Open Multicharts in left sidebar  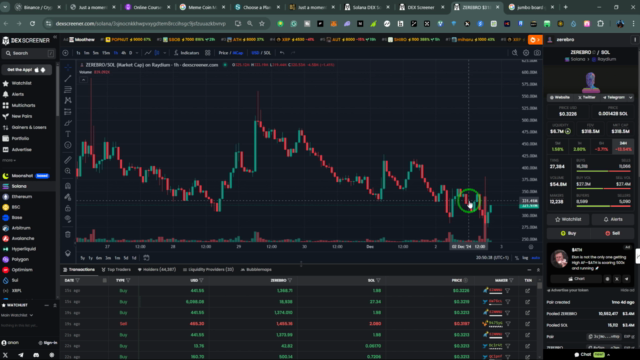pyautogui.click(x=23, y=105)
